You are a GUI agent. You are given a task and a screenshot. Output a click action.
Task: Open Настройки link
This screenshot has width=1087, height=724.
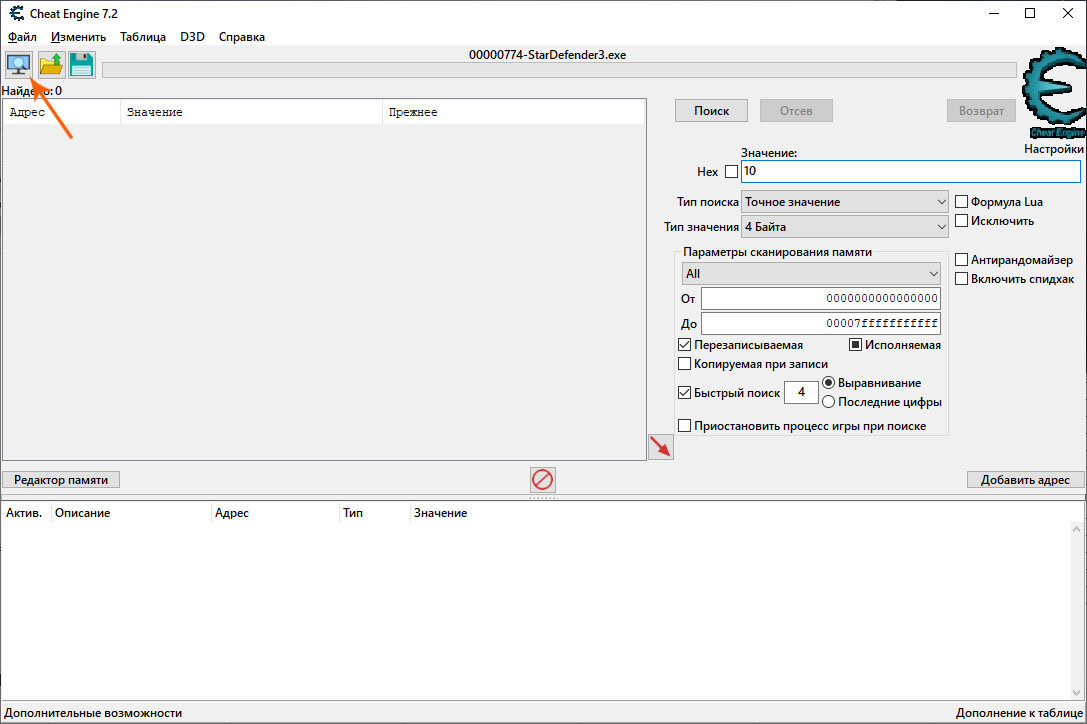coord(1054,149)
